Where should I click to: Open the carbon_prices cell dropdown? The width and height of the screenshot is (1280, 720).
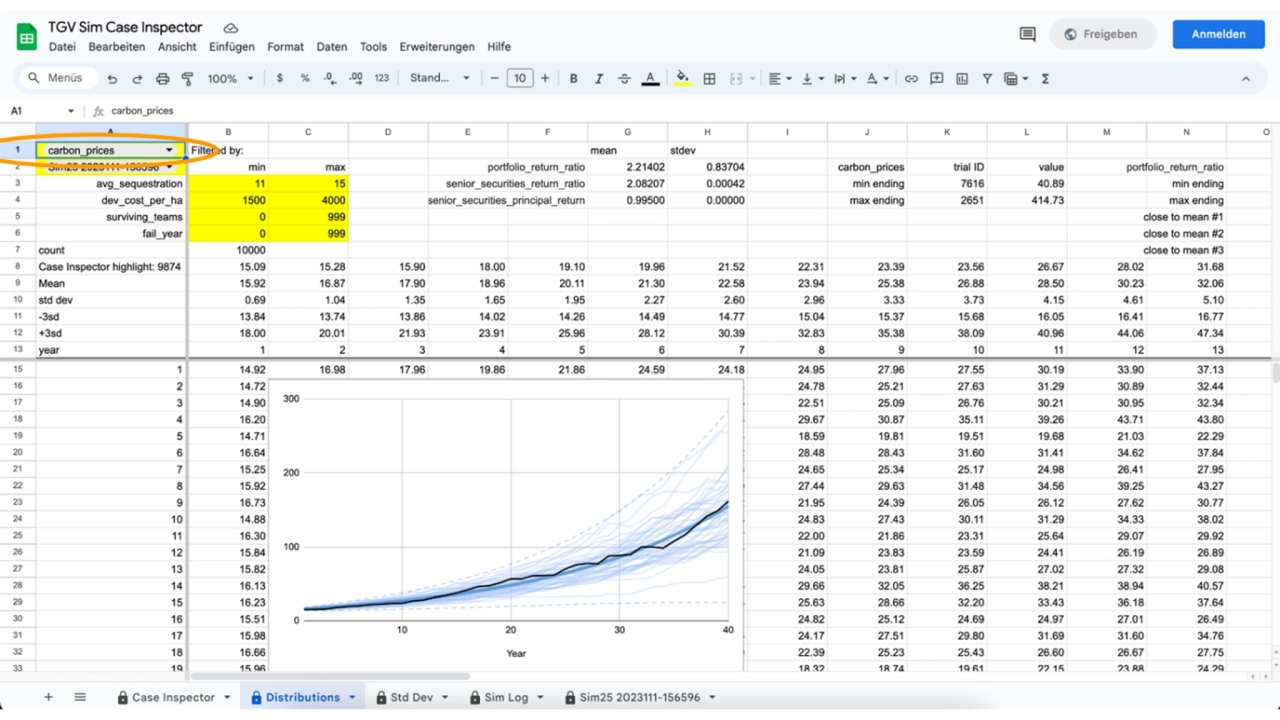[x=169, y=150]
